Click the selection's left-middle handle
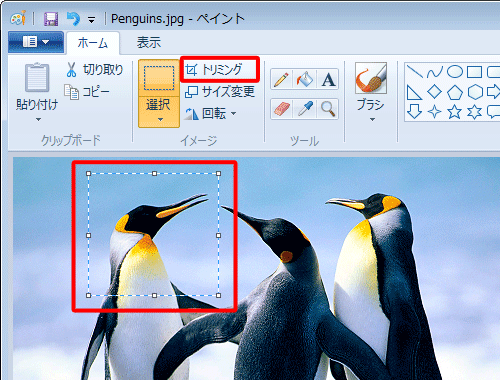The height and width of the screenshot is (380, 500). pyautogui.click(x=88, y=235)
